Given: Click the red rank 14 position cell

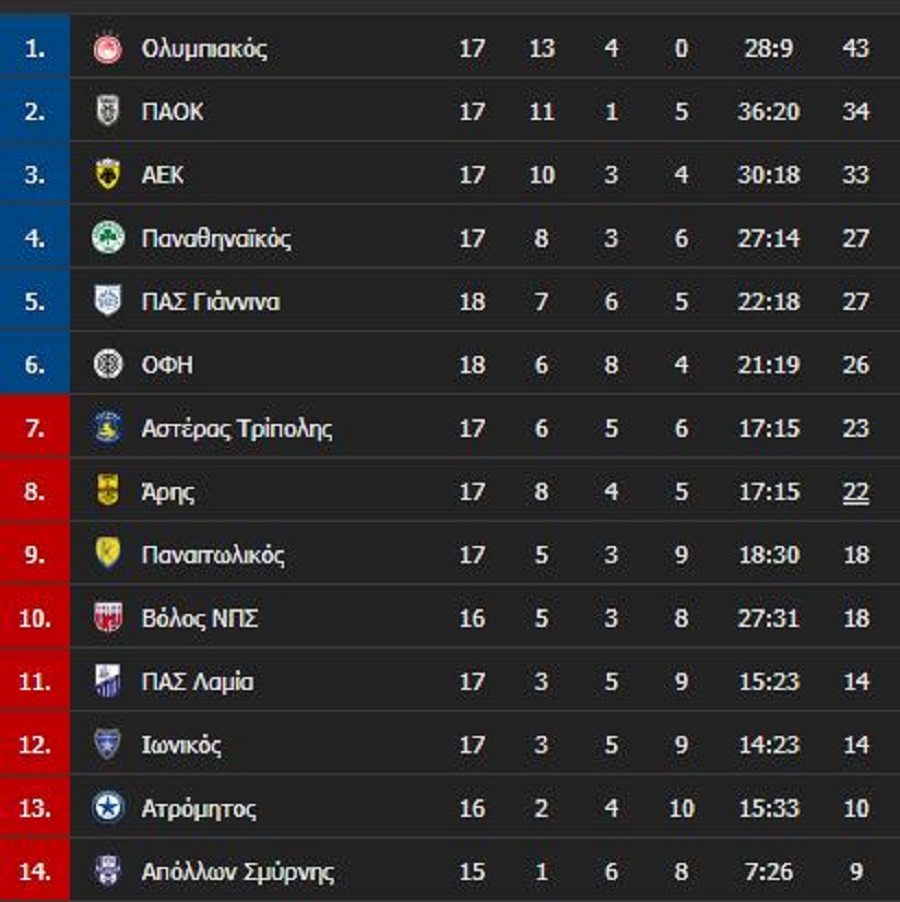Looking at the screenshot, I should [35, 871].
